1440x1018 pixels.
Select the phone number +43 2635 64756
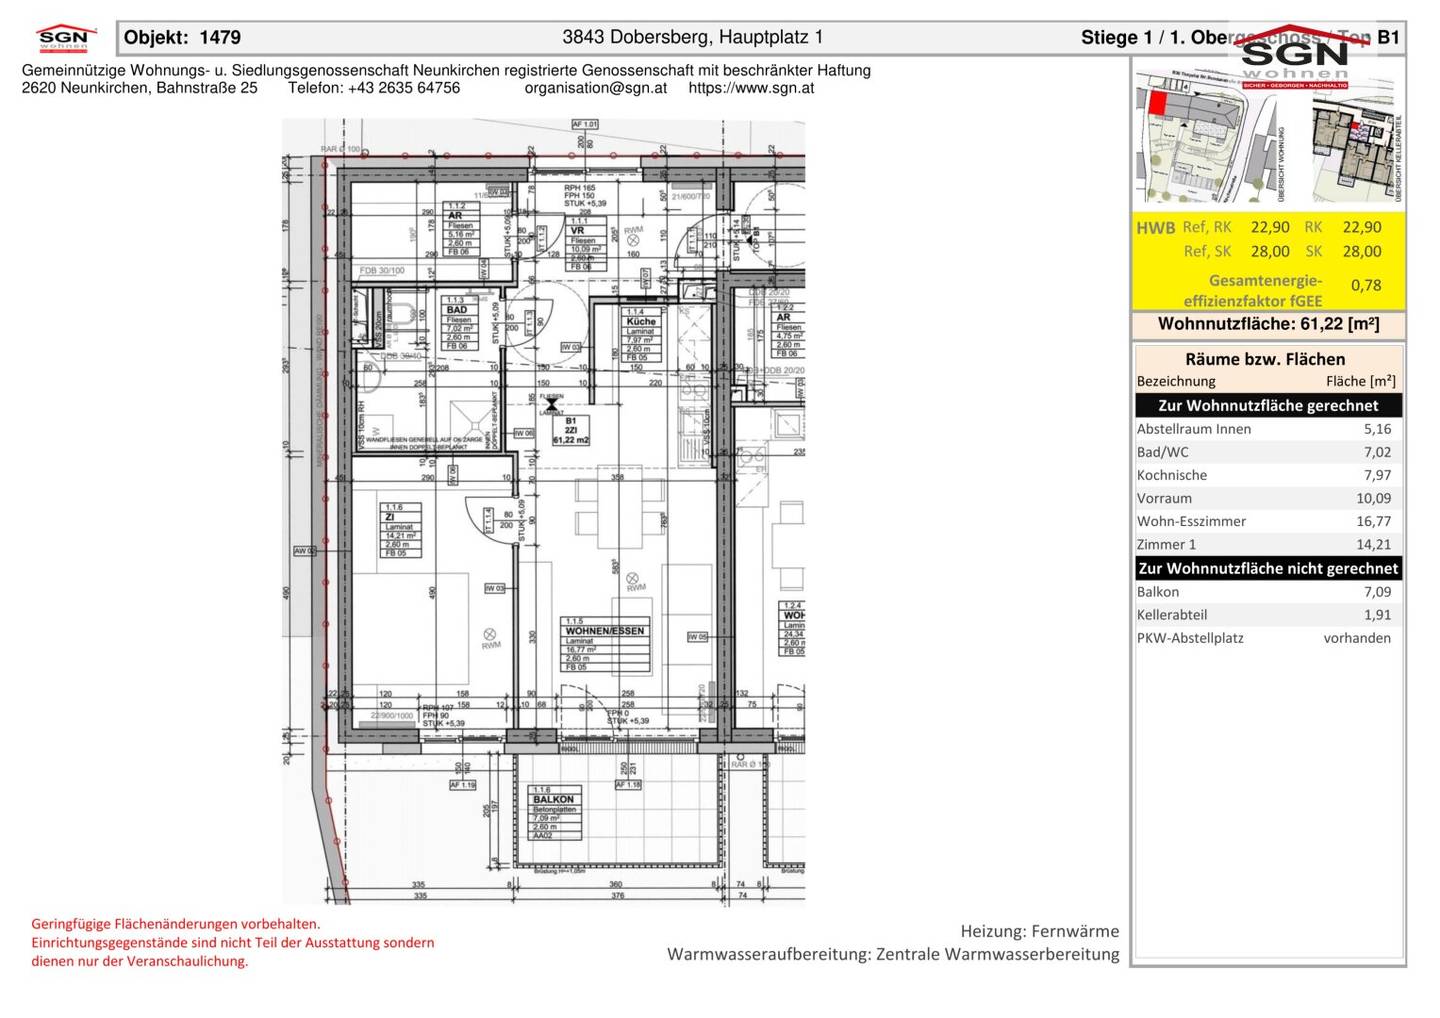click(x=404, y=88)
